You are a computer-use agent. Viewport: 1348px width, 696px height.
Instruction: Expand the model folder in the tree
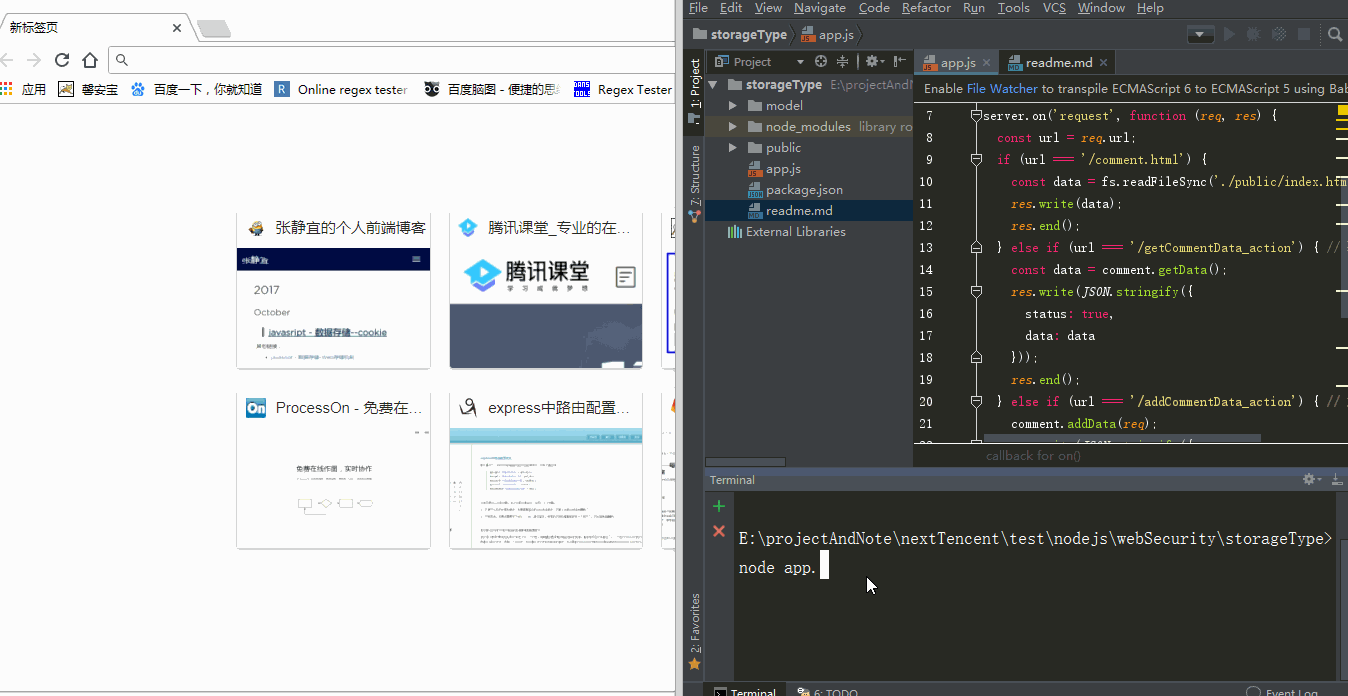click(733, 106)
